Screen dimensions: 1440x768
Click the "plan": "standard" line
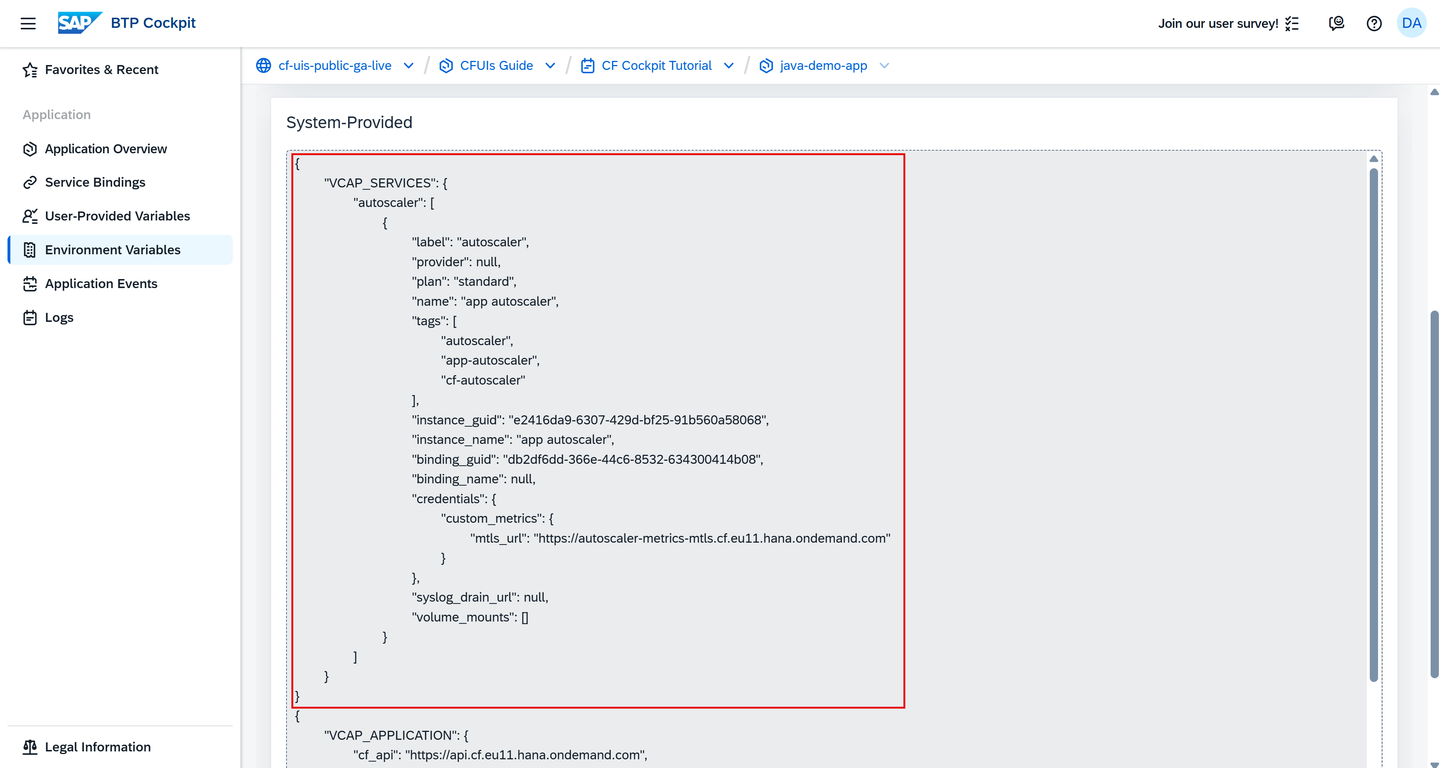pos(464,282)
